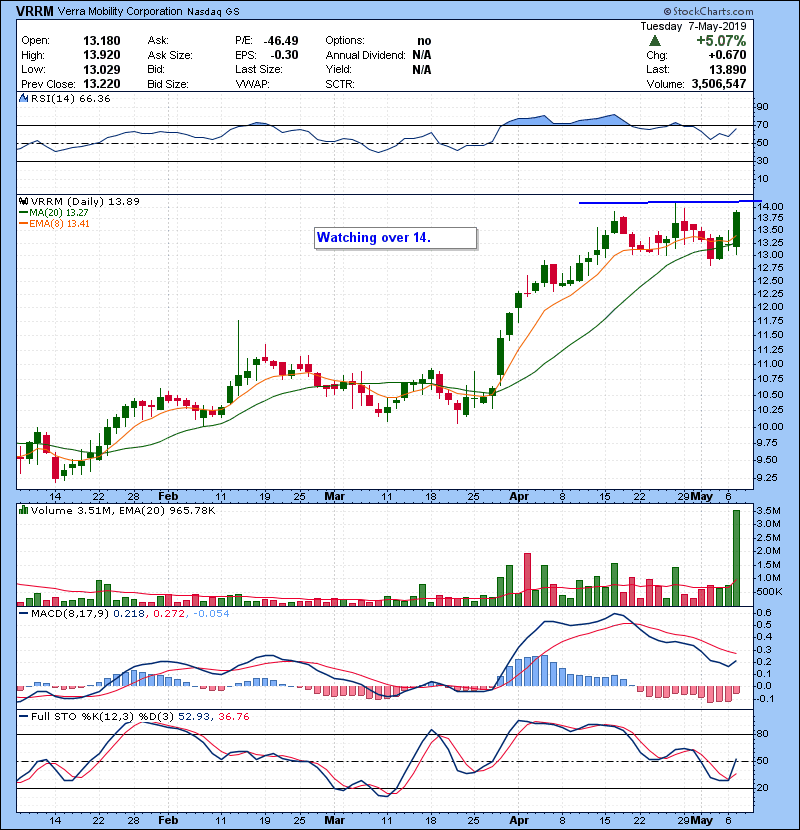
Task: Click the 'Watching over 14.' annotation box
Action: (x=395, y=238)
